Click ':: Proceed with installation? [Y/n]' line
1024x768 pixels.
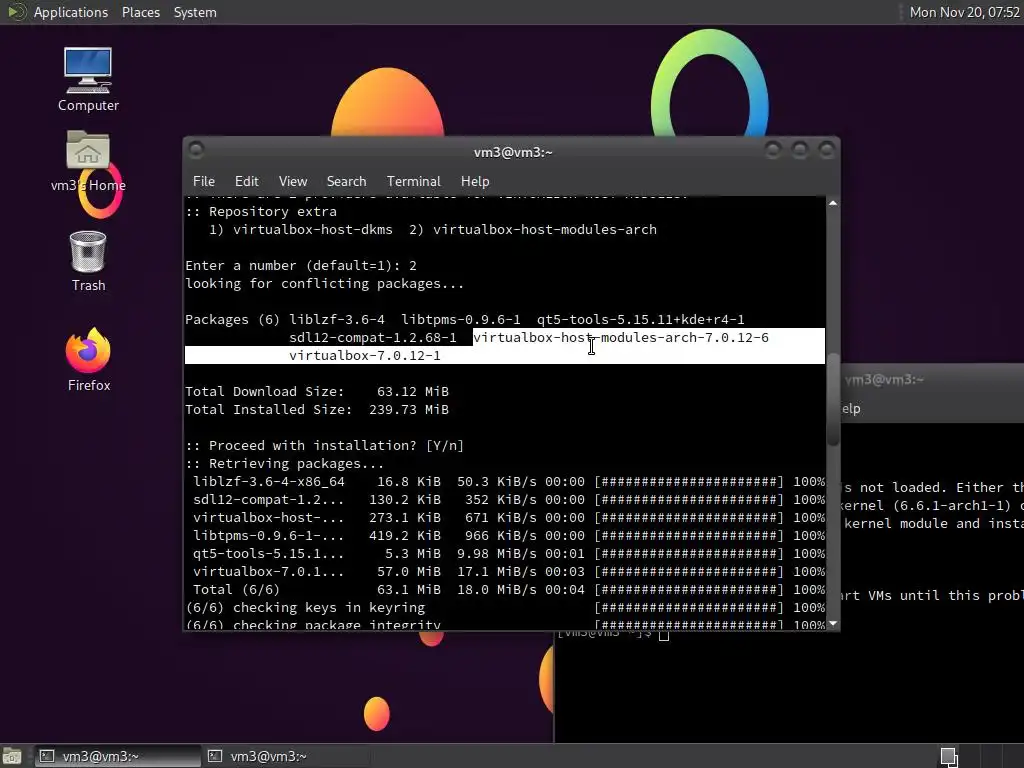pyautogui.click(x=325, y=445)
